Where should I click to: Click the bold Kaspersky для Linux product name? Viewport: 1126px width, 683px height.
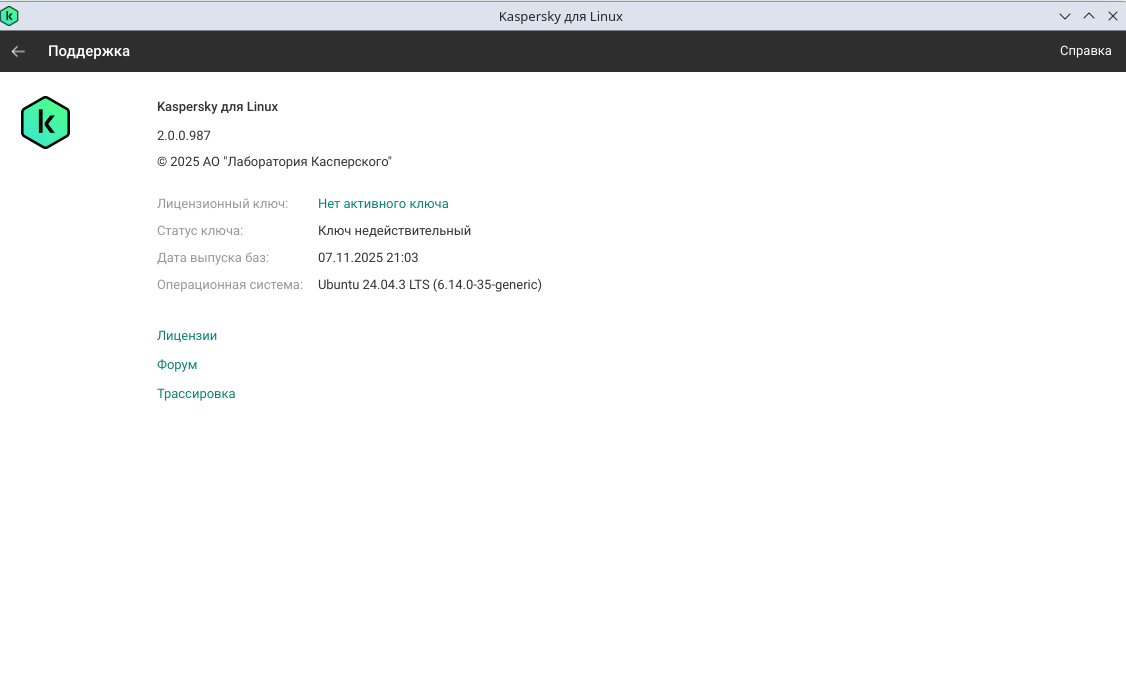pos(218,107)
